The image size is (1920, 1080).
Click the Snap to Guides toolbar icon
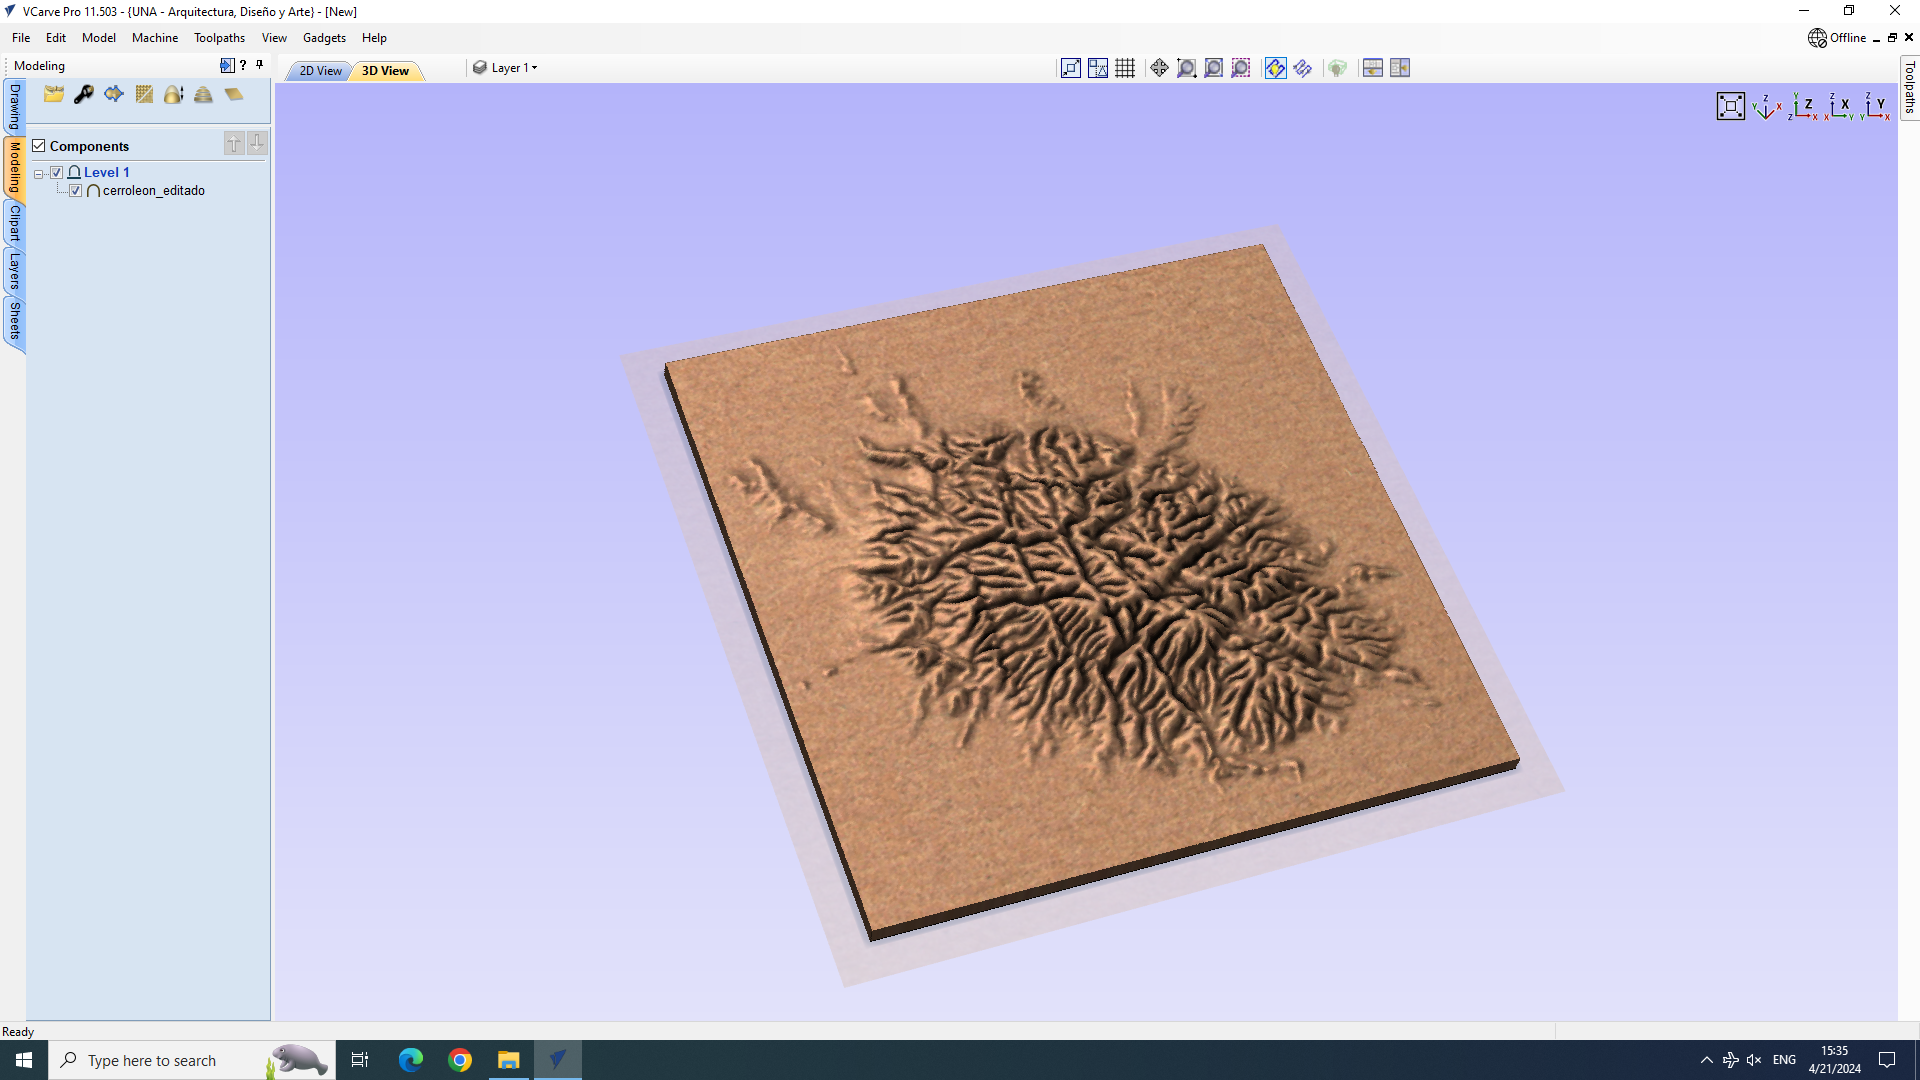1071,68
